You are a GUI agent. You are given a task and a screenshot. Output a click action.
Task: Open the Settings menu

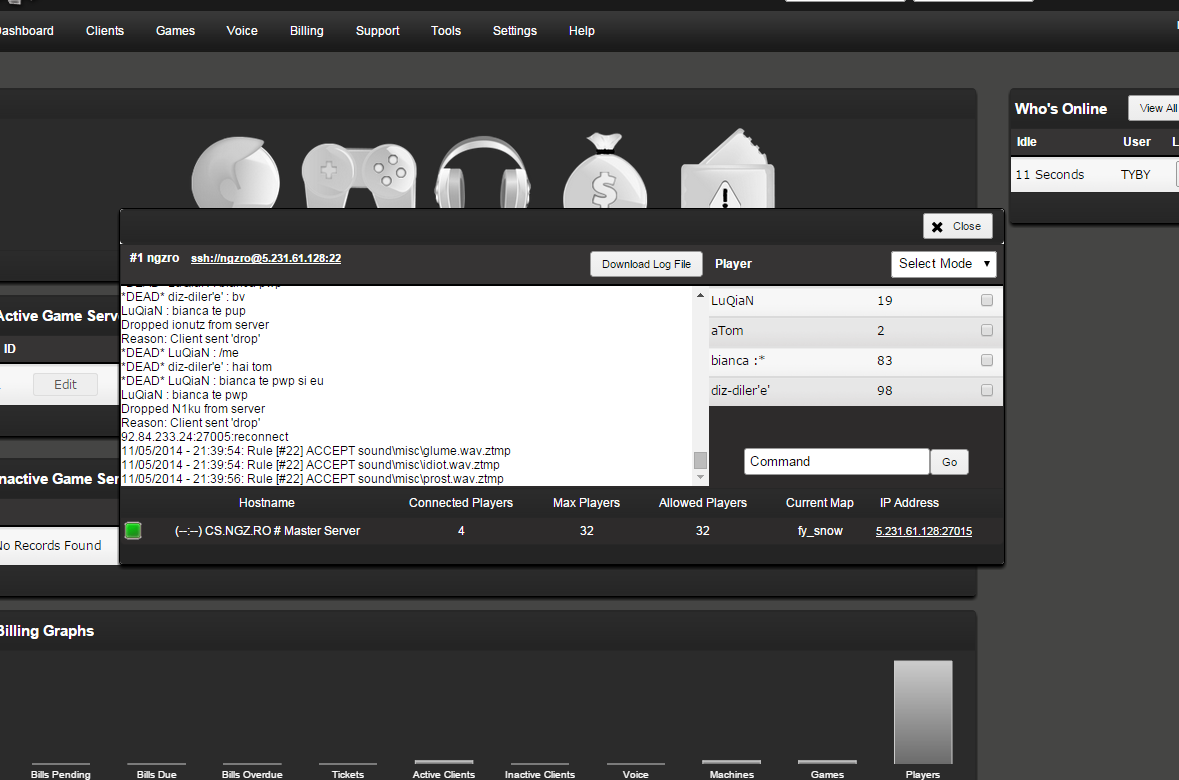pyautogui.click(x=515, y=31)
